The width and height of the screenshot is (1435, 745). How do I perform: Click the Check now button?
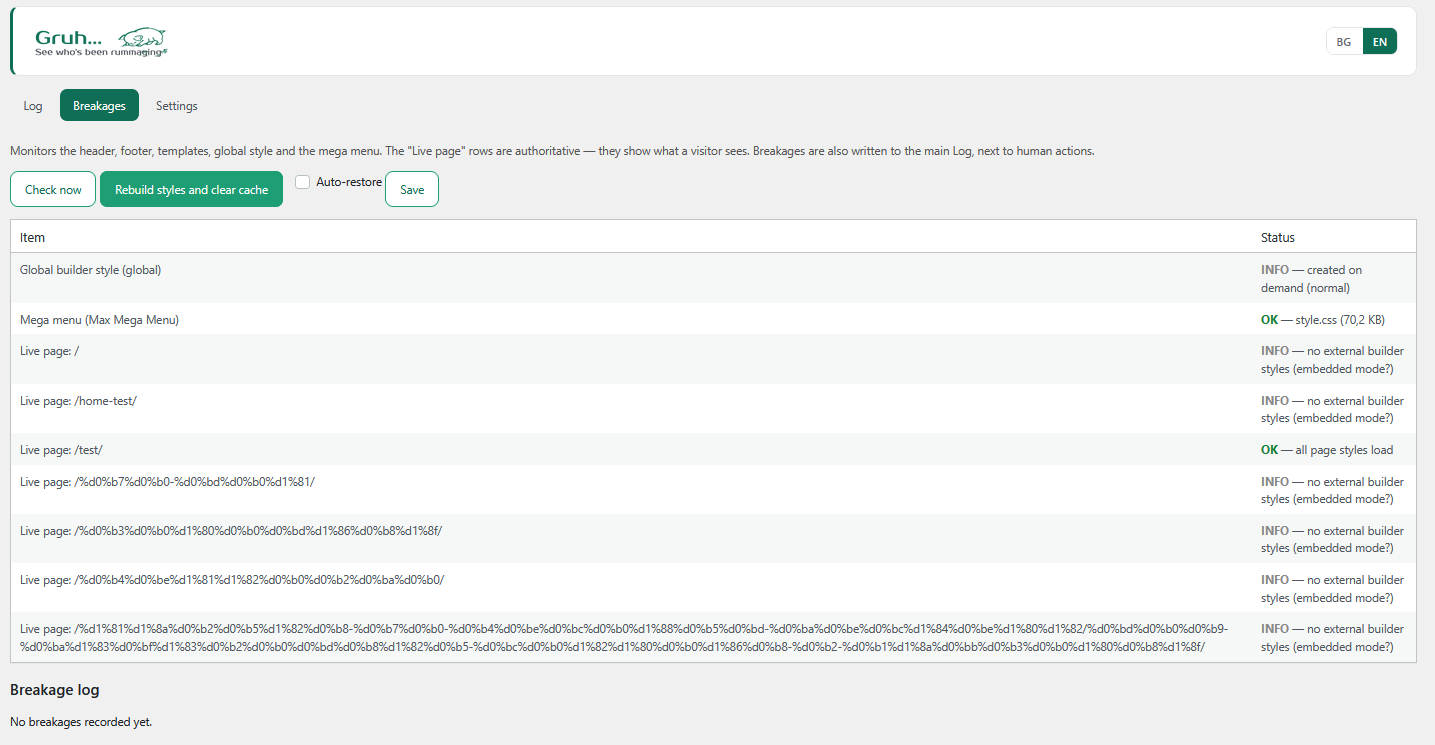(x=53, y=189)
